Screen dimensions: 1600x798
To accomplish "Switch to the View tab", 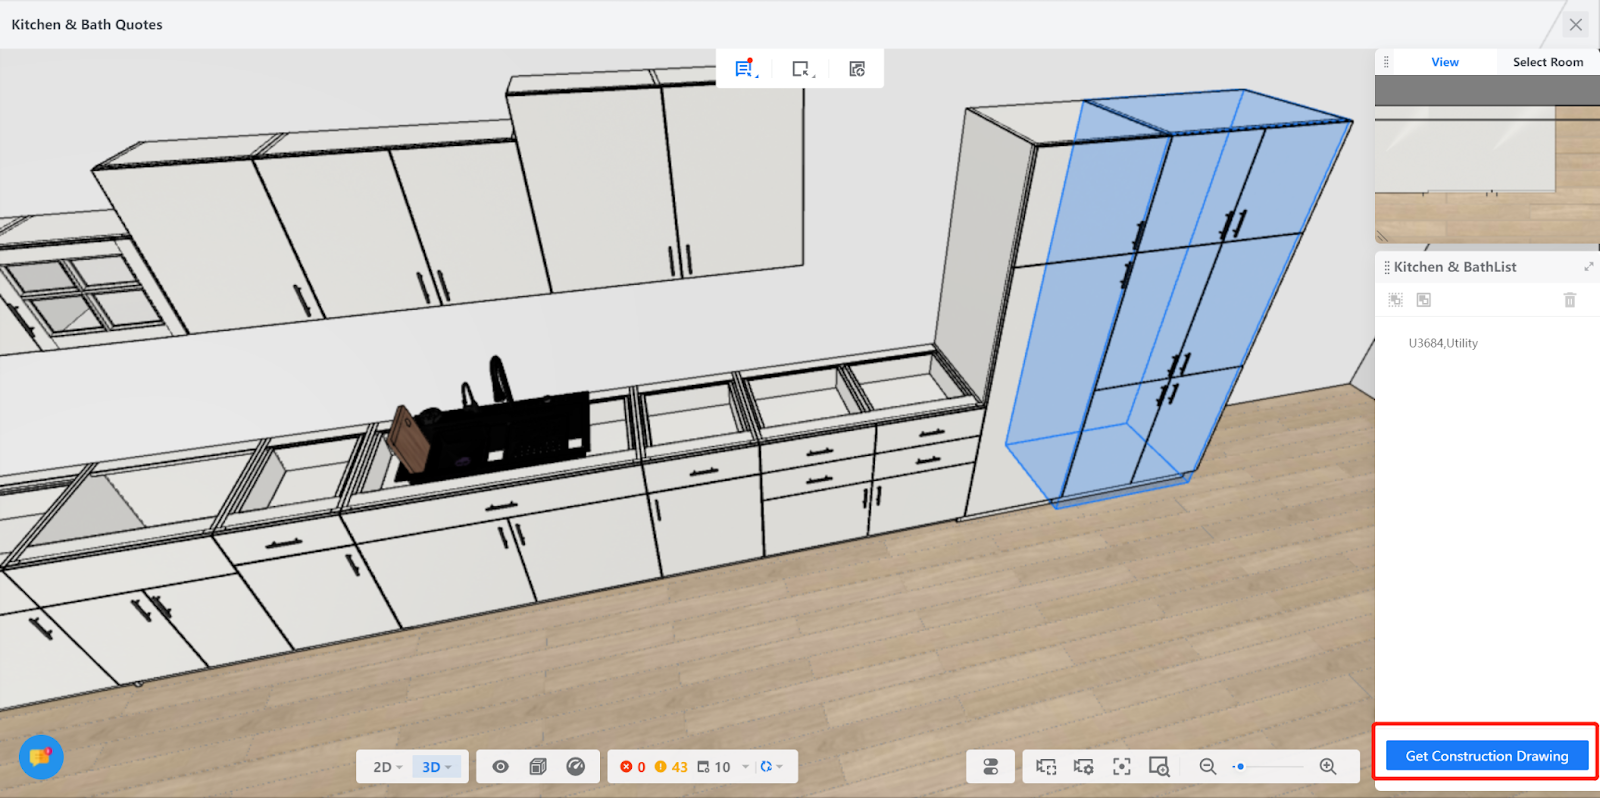I will (x=1444, y=62).
